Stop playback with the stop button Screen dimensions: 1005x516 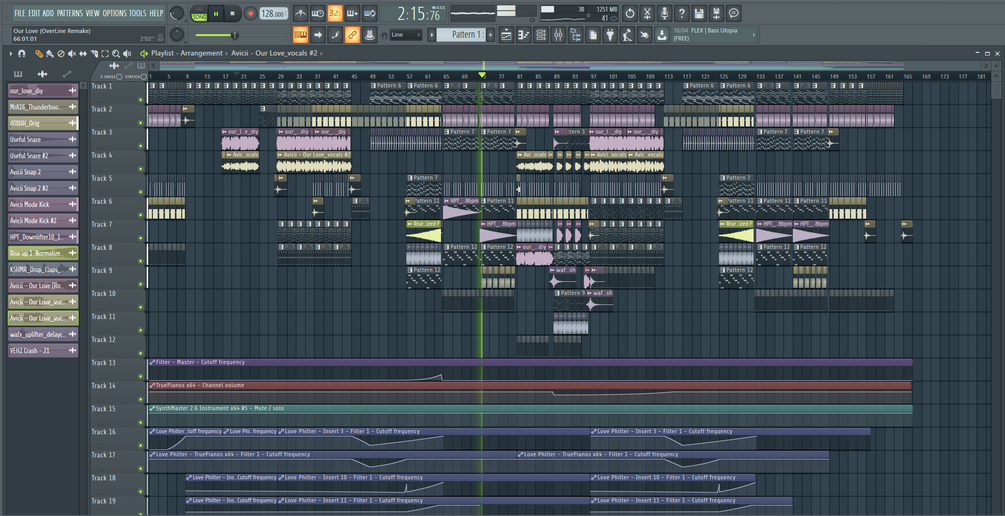[x=232, y=13]
